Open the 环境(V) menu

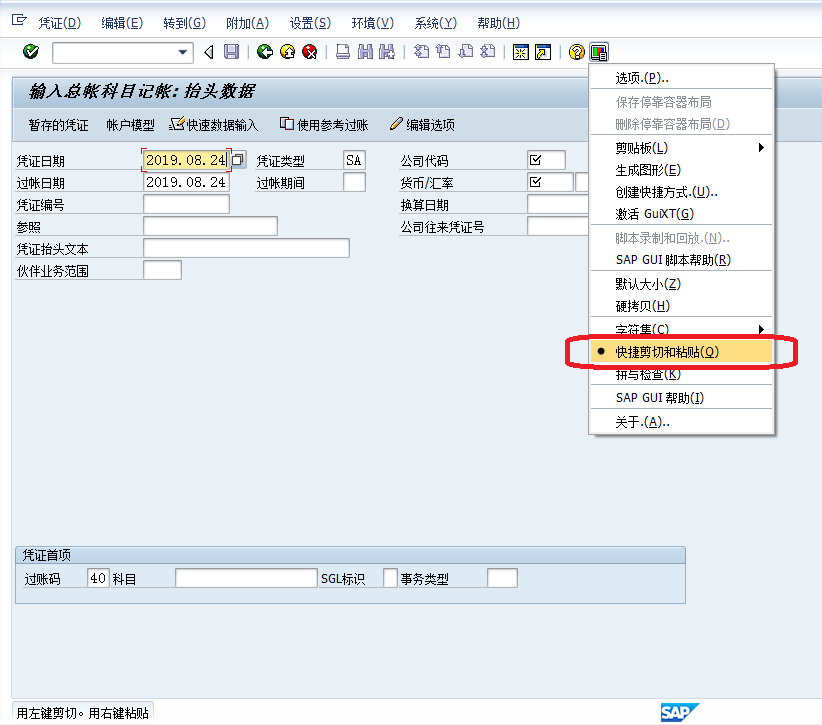tap(373, 23)
